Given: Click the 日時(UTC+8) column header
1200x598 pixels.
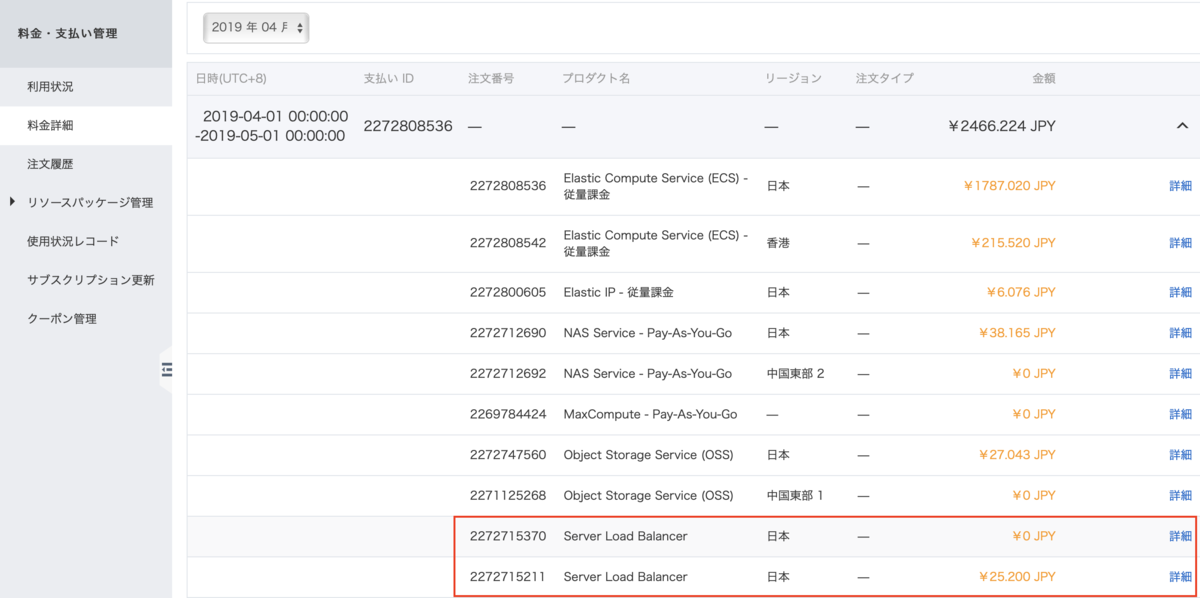Looking at the screenshot, I should click(x=233, y=78).
